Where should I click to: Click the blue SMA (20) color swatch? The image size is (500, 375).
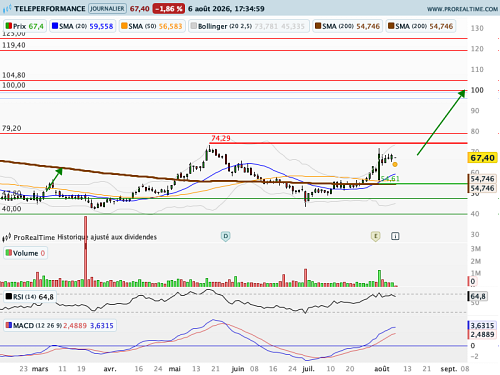tap(55, 26)
